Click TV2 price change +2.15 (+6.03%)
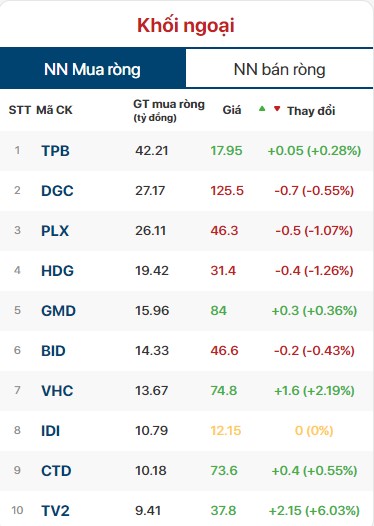The image size is (374, 526). [314, 511]
